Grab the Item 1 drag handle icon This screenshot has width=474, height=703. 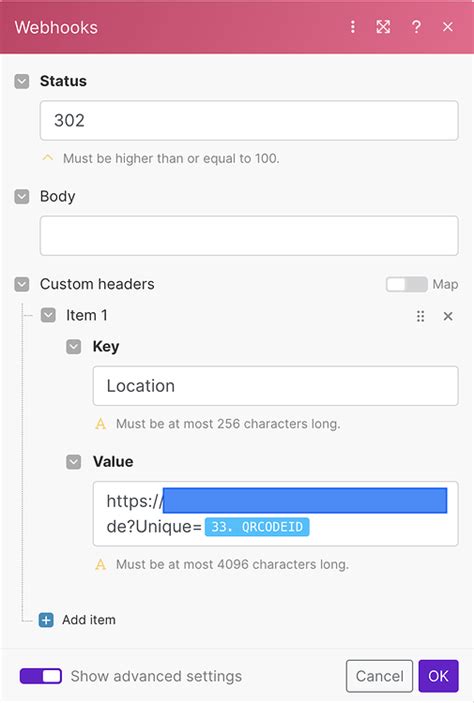[x=420, y=316]
